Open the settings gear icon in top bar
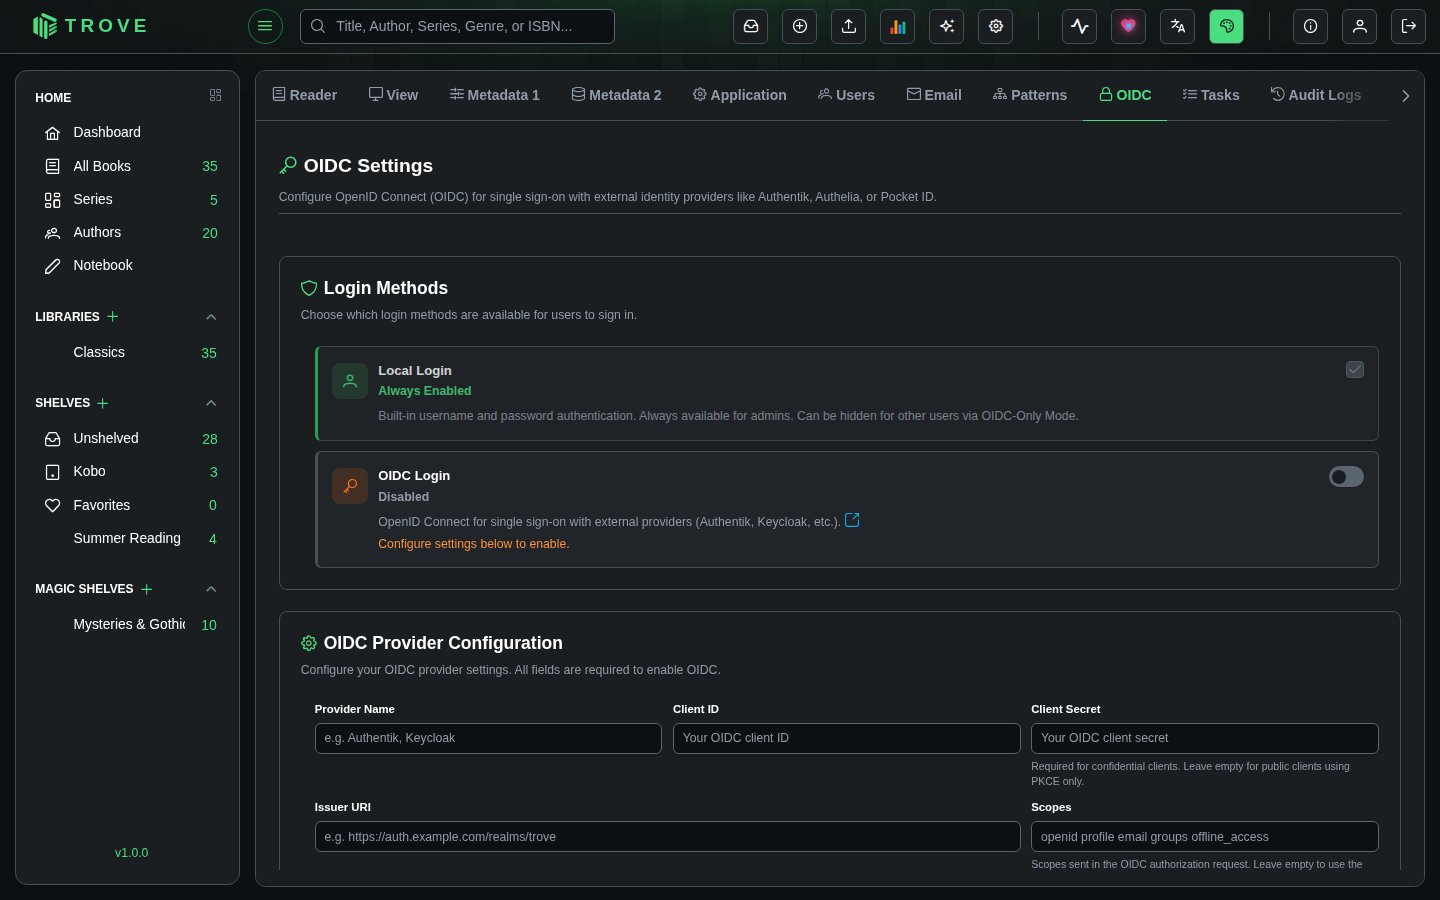 996,26
